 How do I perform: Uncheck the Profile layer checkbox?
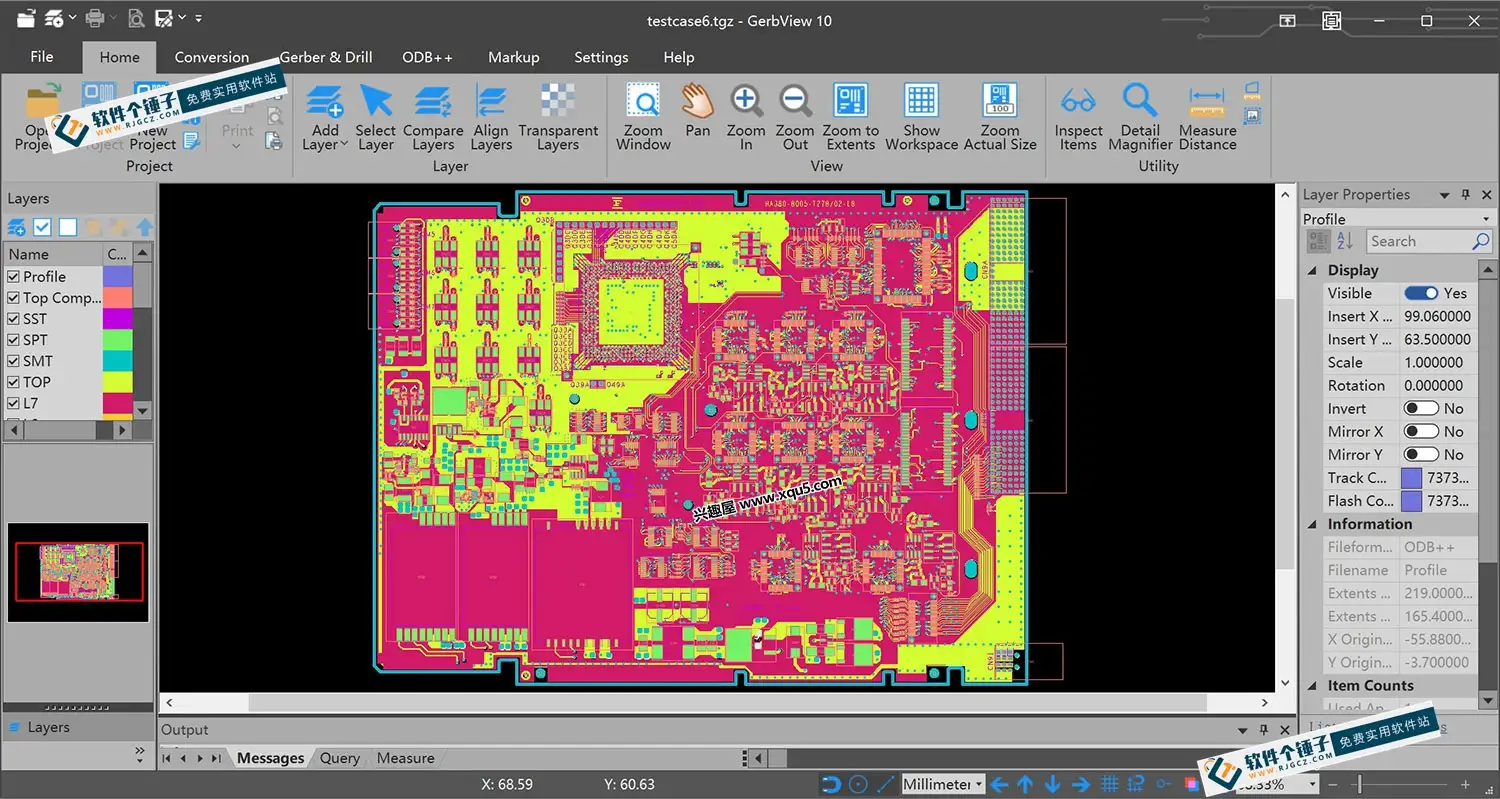coord(14,277)
